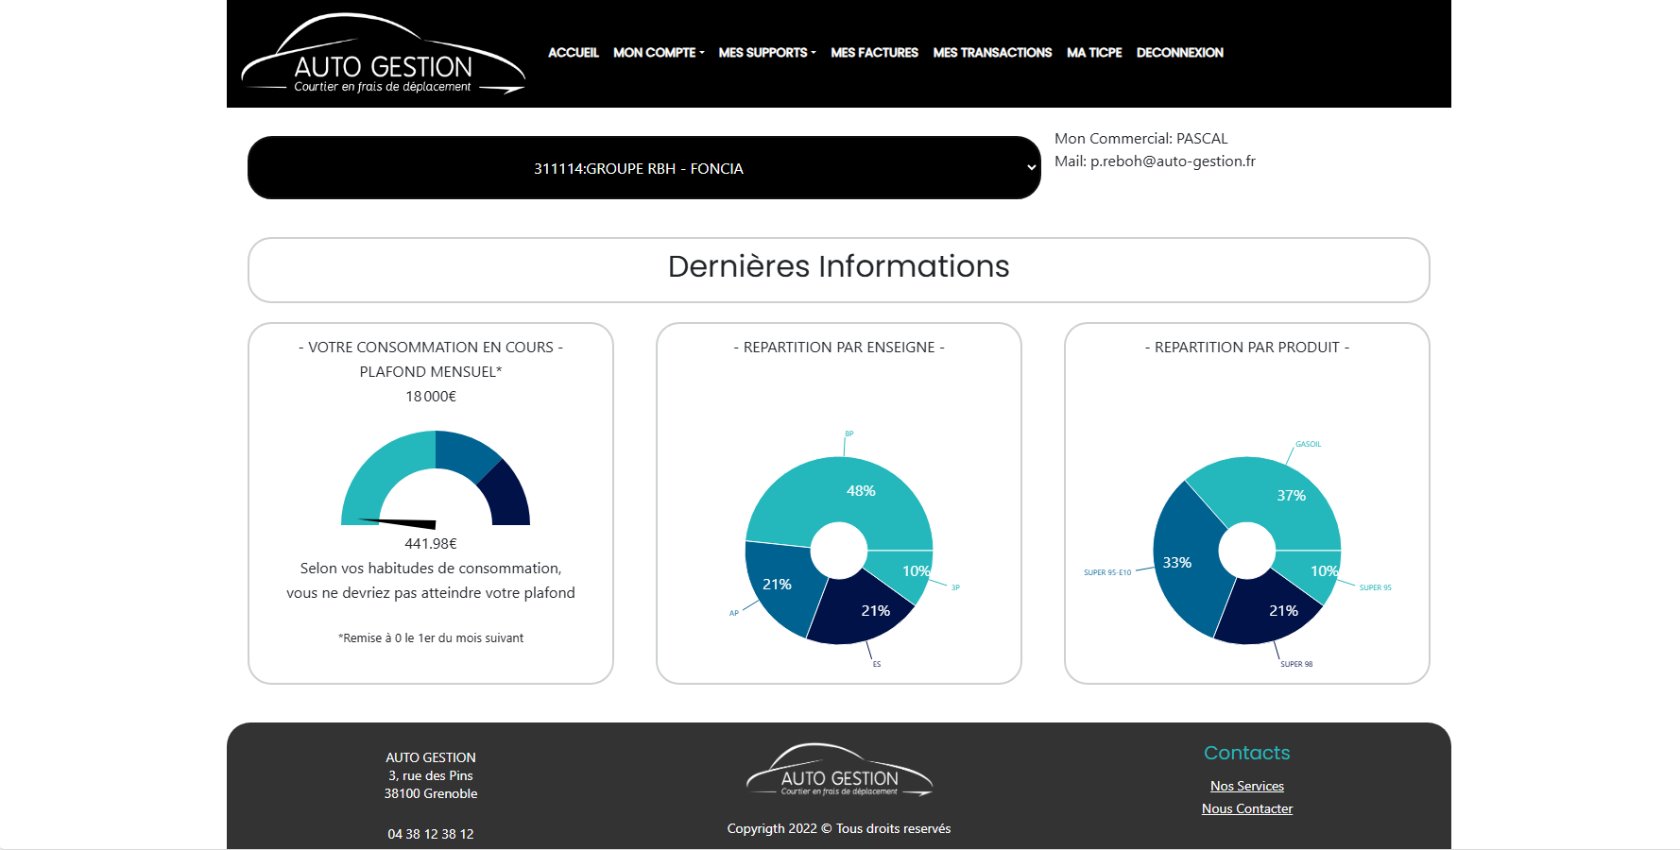The height and width of the screenshot is (850, 1680).
Task: Click the SUPER 98 chart label
Action: [x=1296, y=664]
